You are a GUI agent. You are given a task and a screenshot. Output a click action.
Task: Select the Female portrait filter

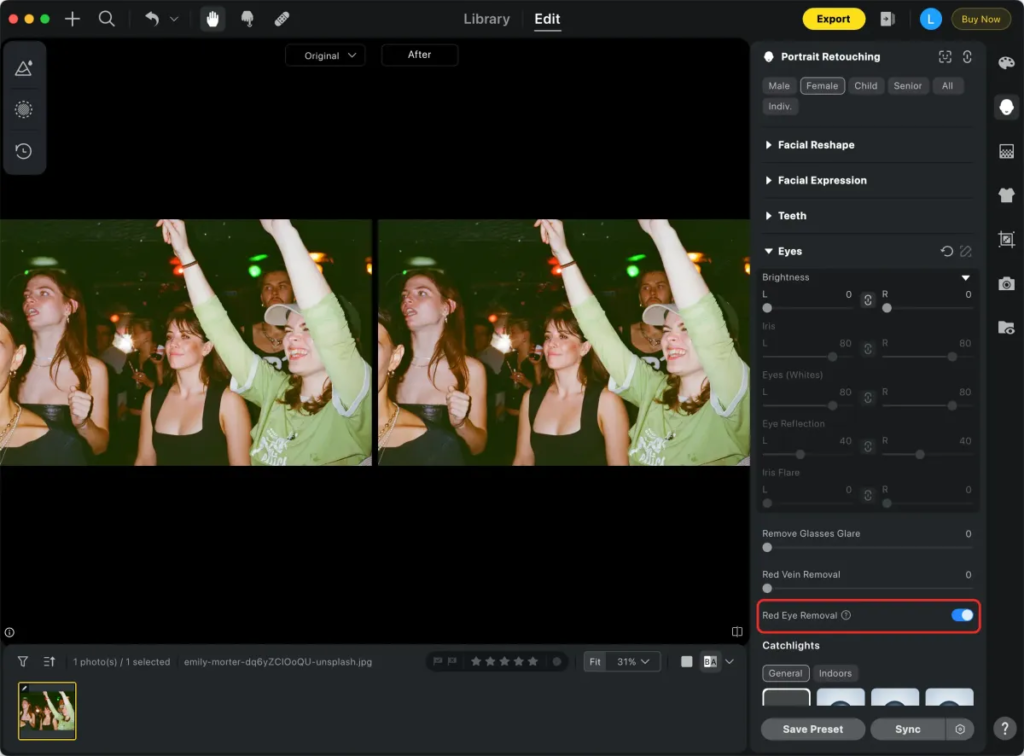click(x=822, y=86)
